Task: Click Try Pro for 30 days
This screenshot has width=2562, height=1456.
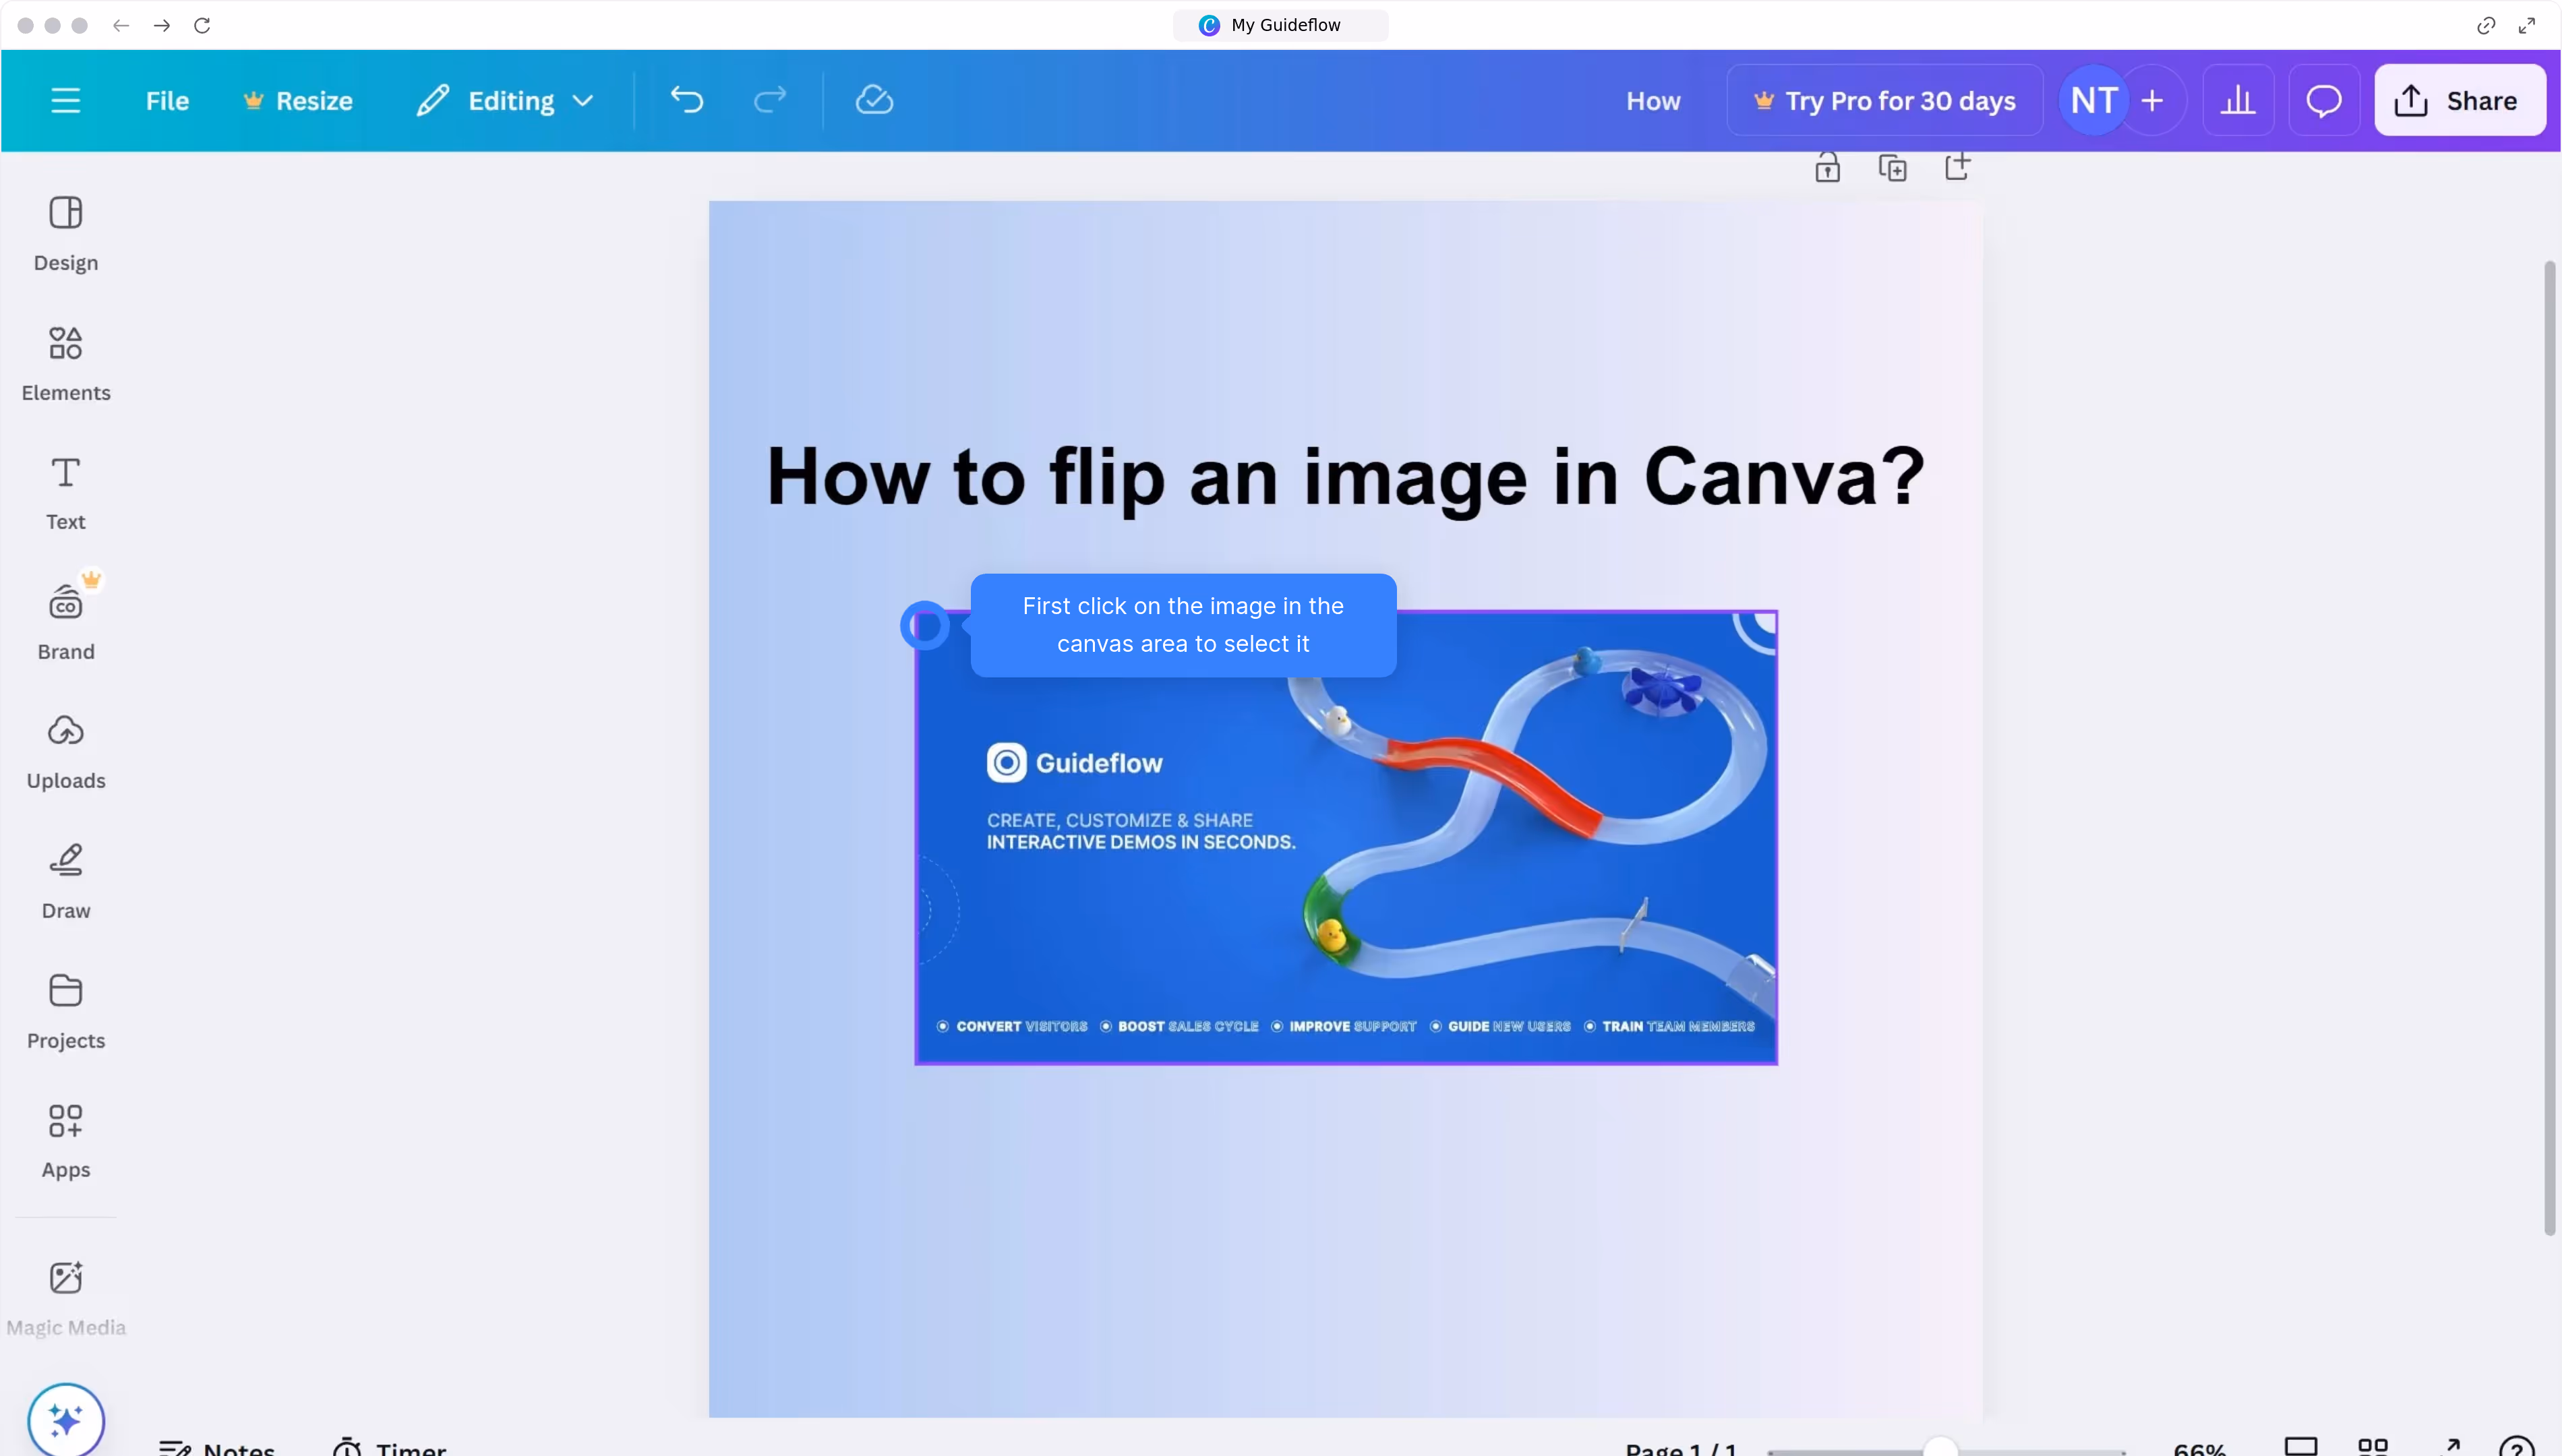Action: [x=1884, y=100]
